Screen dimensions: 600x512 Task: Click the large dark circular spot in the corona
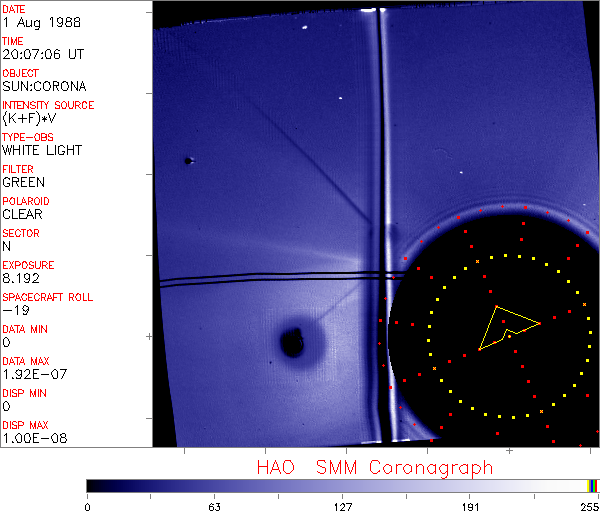(x=293, y=343)
